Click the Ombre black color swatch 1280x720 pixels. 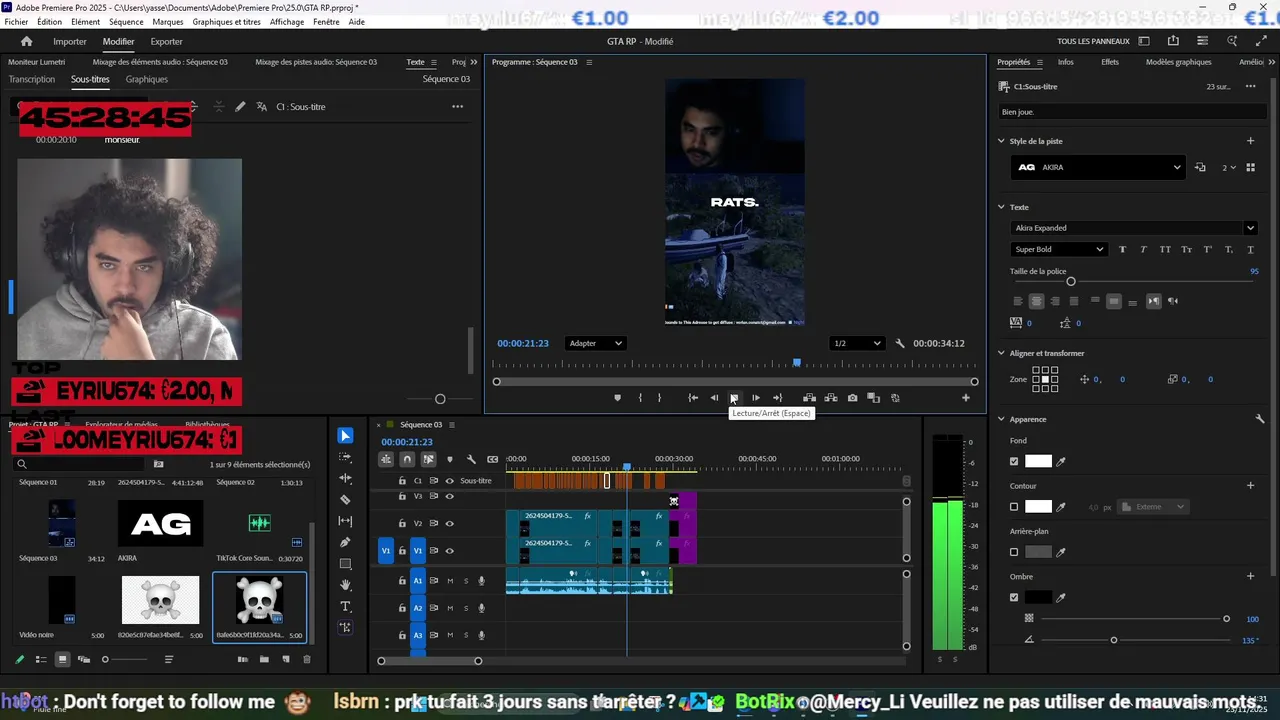pyautogui.click(x=1038, y=597)
